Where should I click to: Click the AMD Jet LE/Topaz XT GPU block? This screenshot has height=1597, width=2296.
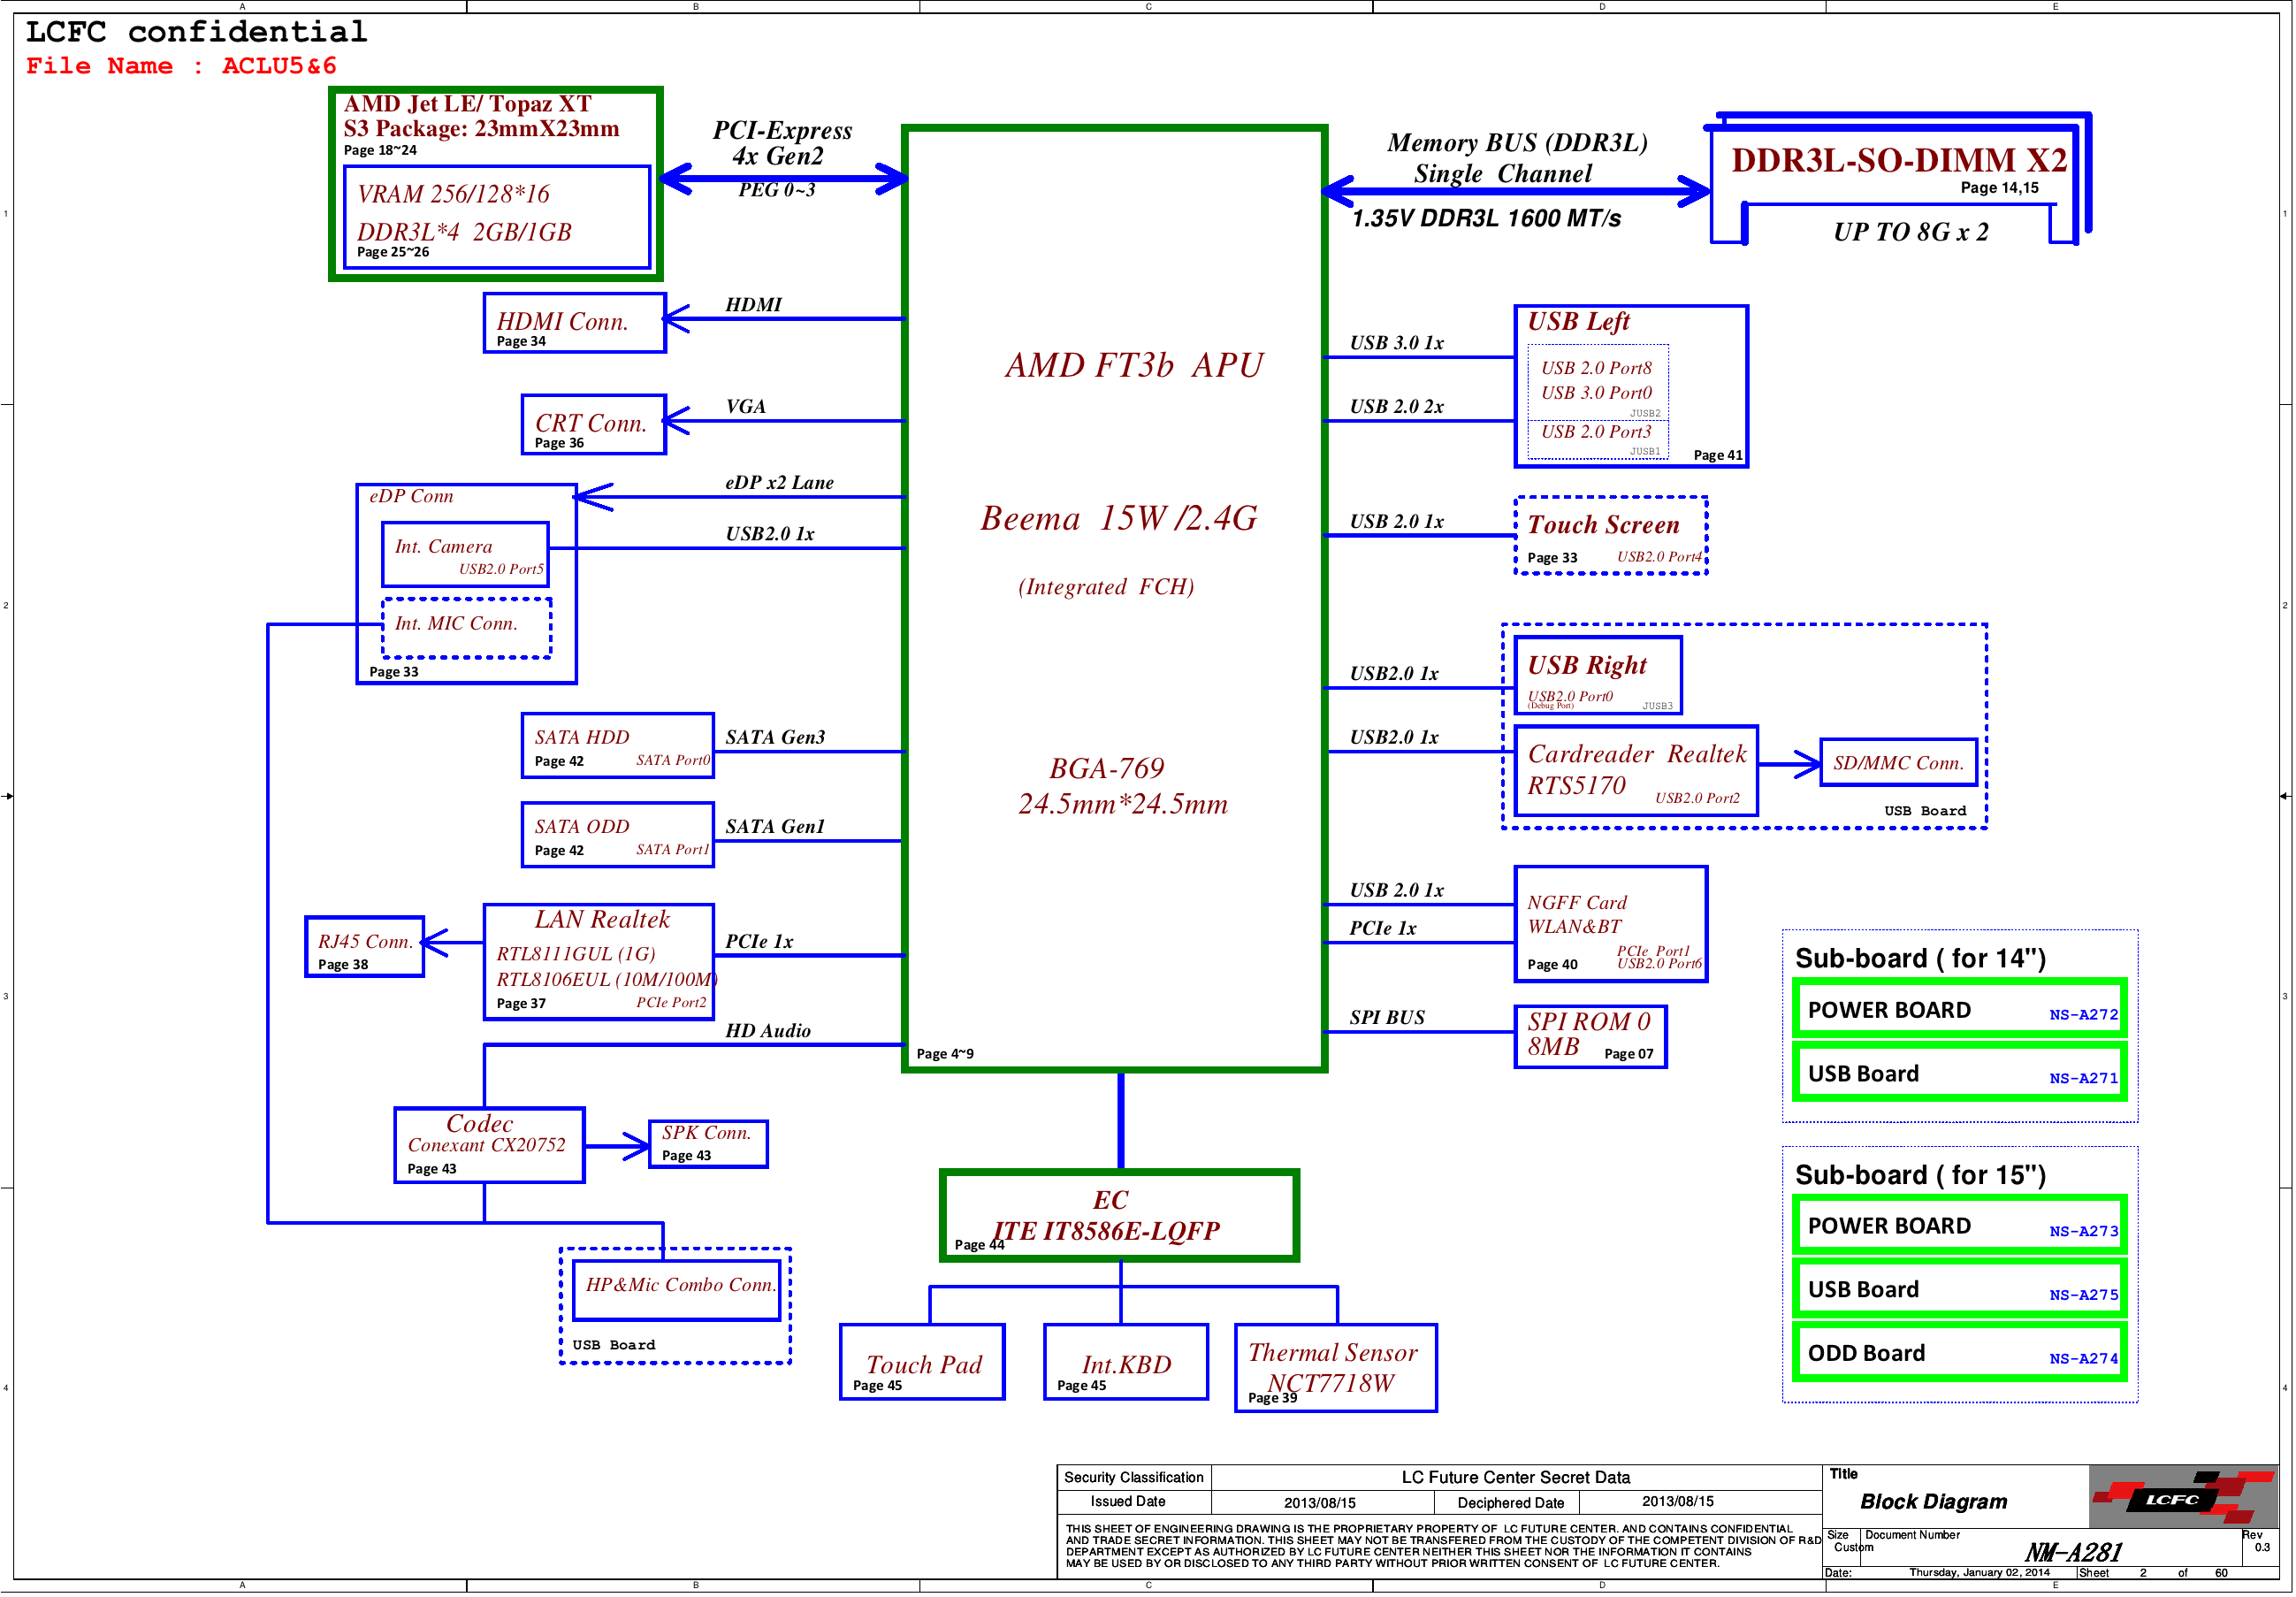[x=495, y=183]
